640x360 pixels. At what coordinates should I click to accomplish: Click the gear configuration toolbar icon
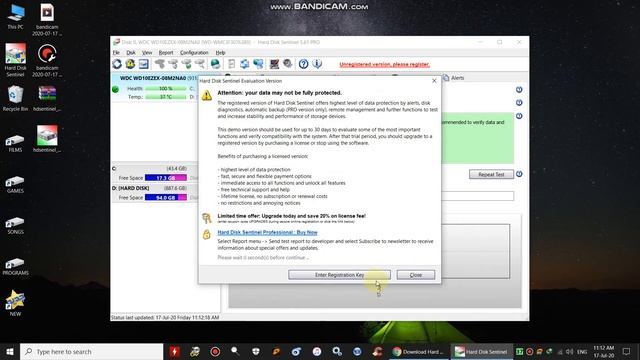click(x=288, y=64)
